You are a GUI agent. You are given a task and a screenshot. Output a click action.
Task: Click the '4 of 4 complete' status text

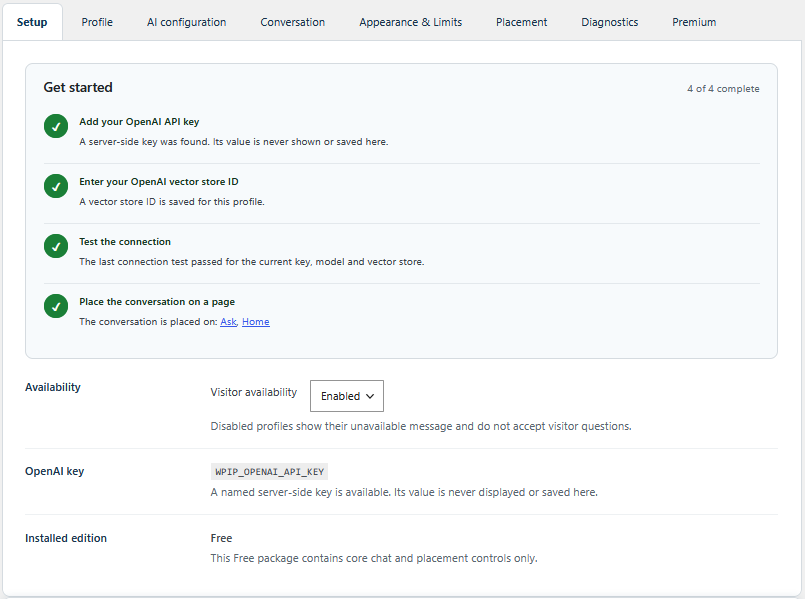(723, 89)
